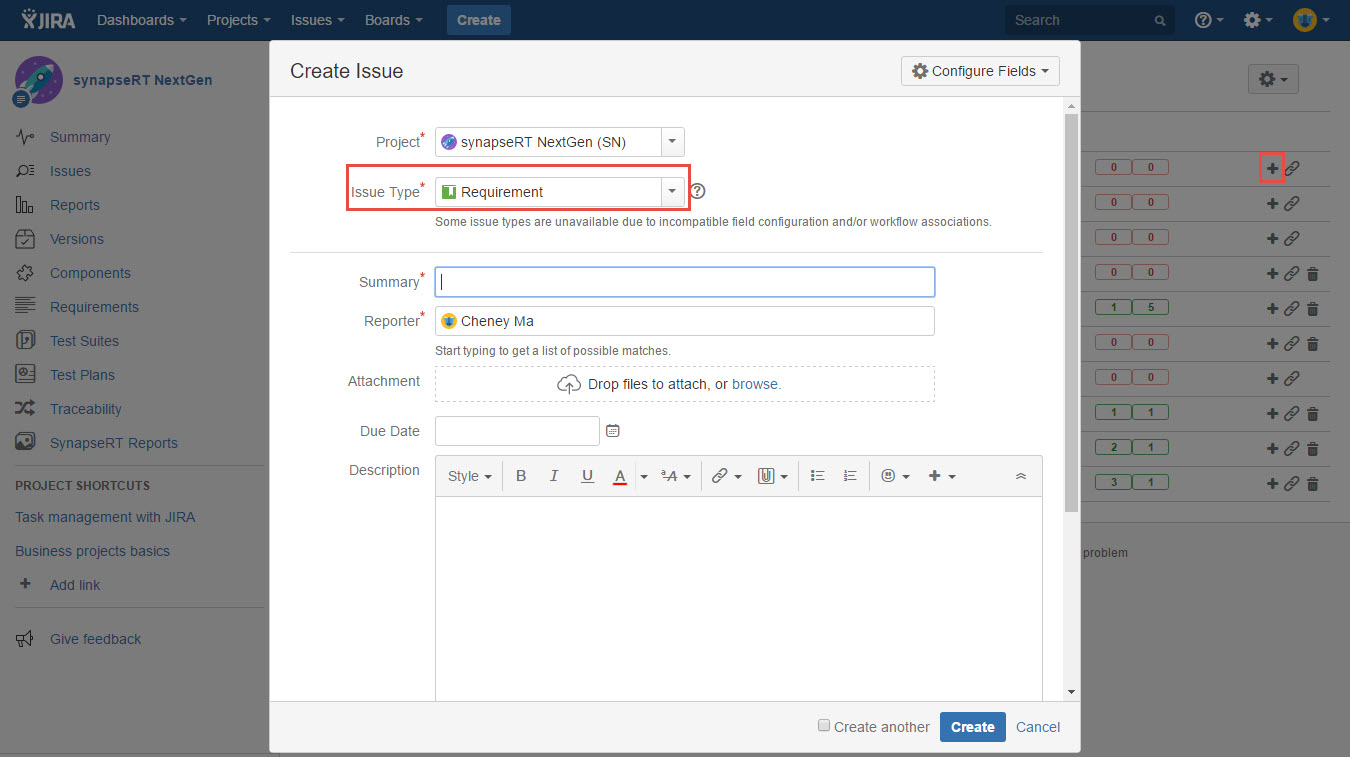Toggle italic formatting in the description editor
The image size is (1350, 757).
coord(554,476)
